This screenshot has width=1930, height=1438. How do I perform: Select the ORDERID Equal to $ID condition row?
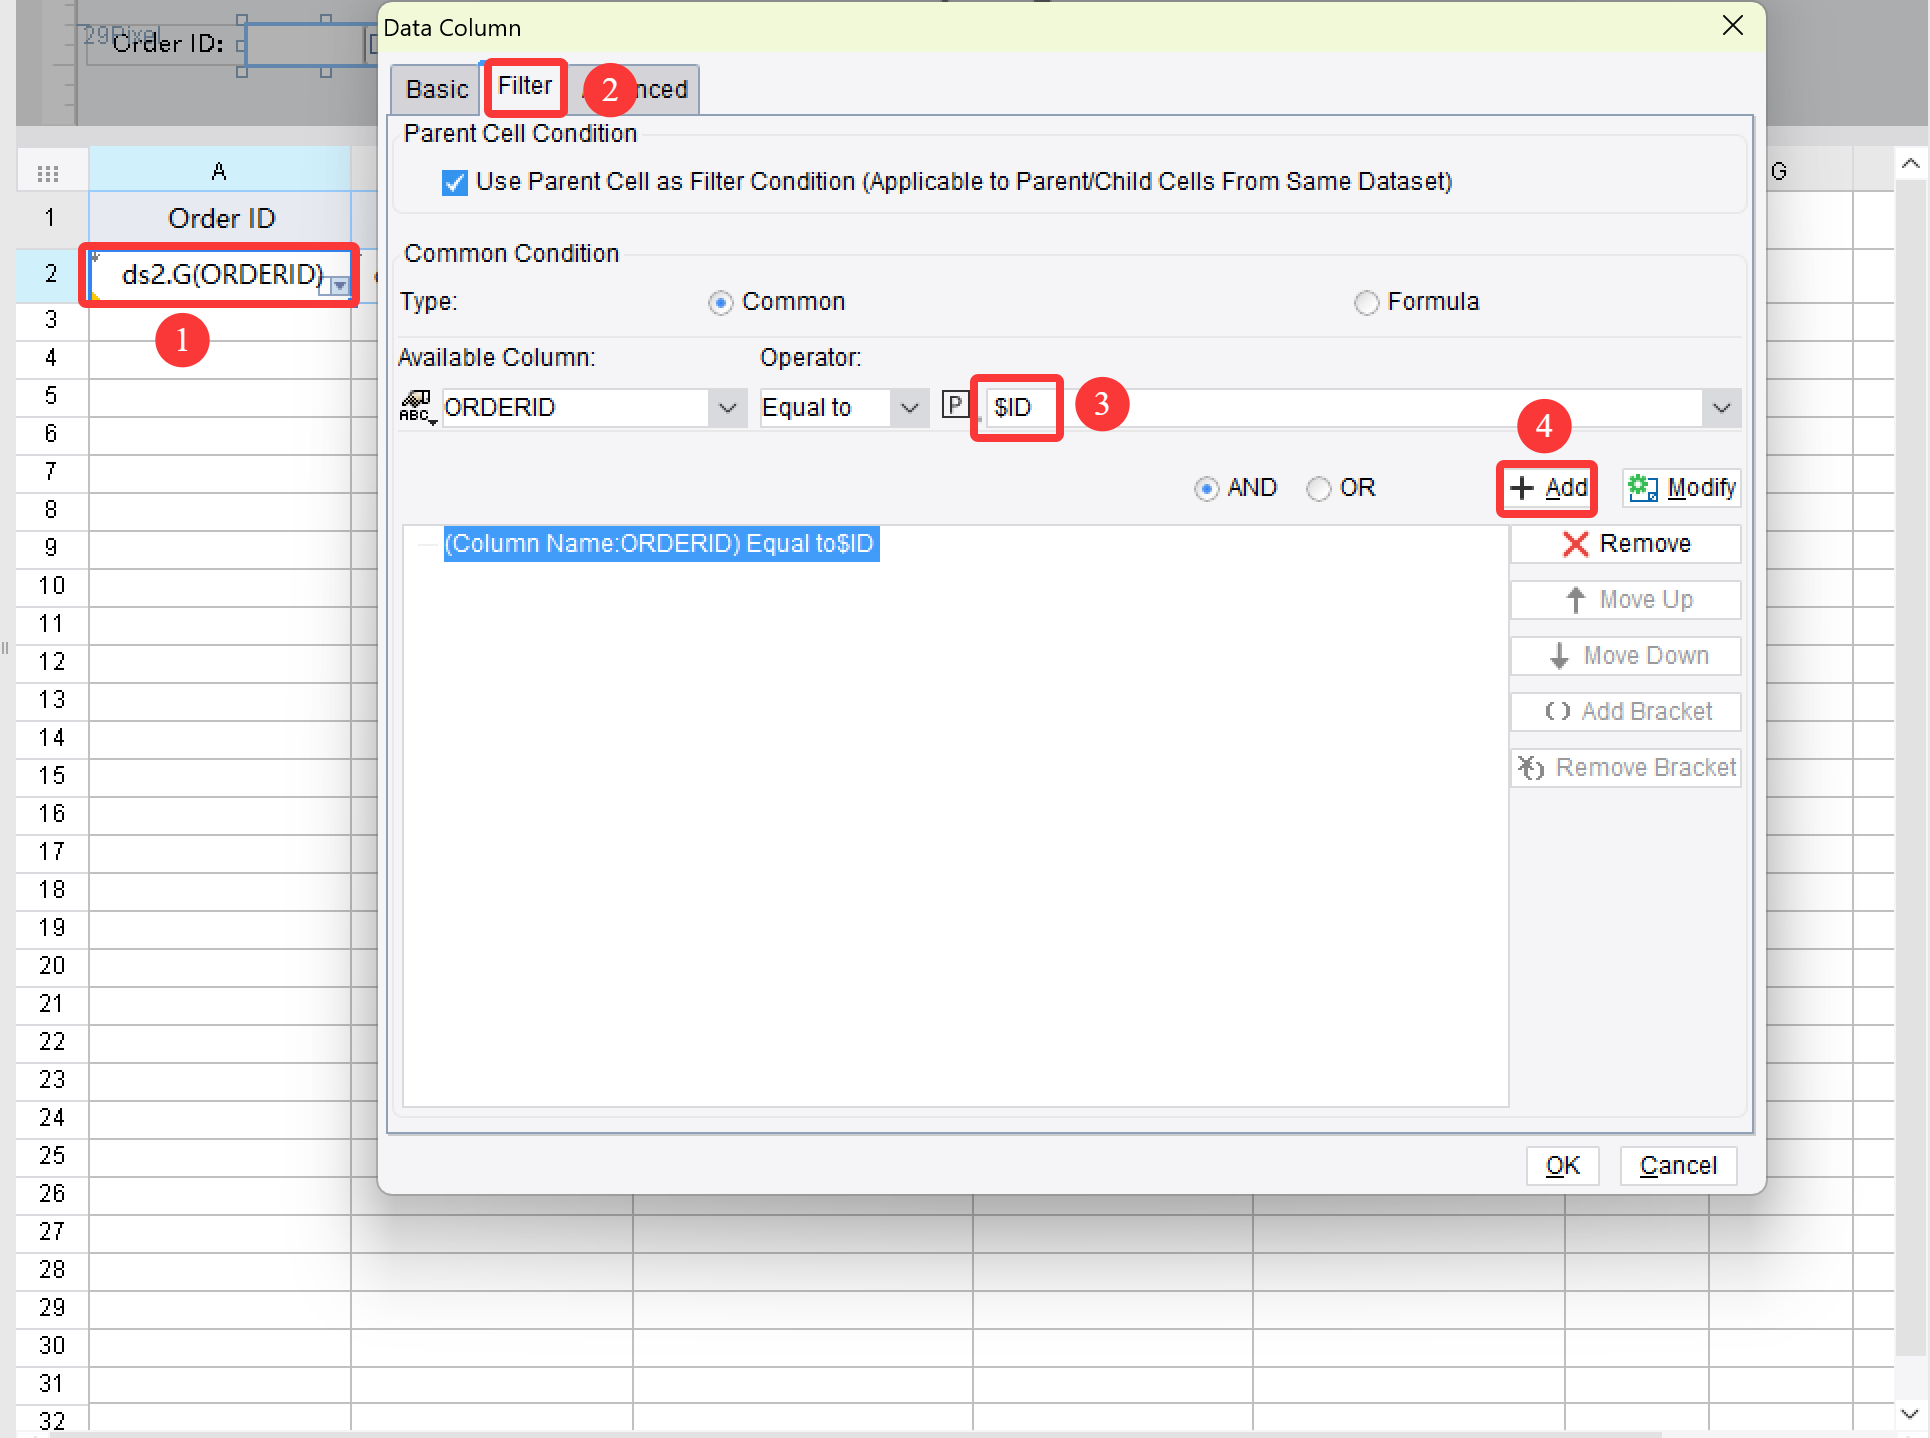coord(660,543)
